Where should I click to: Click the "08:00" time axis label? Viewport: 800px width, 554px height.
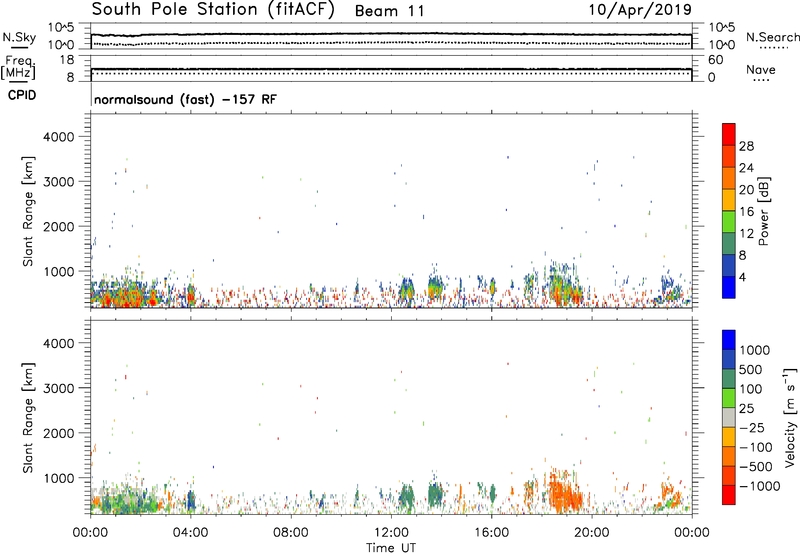point(291,533)
